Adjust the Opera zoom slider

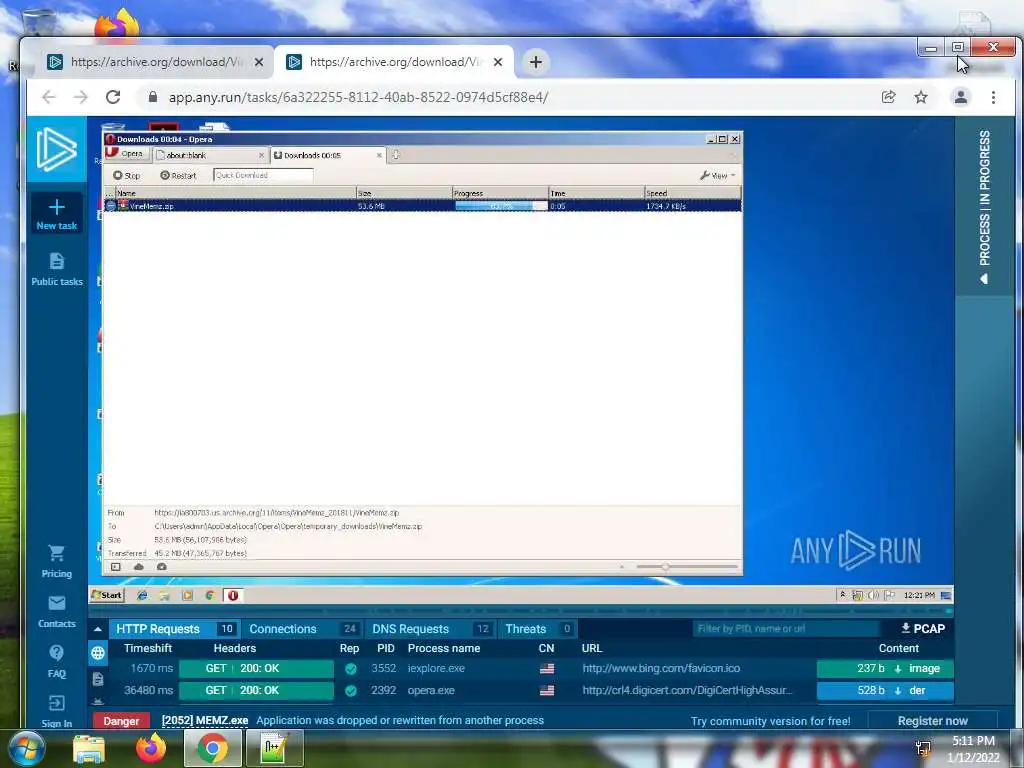tap(665, 567)
